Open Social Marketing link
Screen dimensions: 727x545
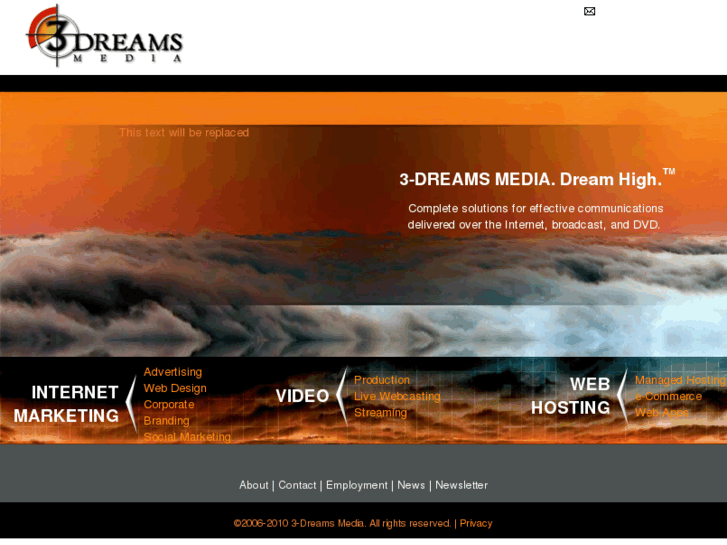click(187, 437)
